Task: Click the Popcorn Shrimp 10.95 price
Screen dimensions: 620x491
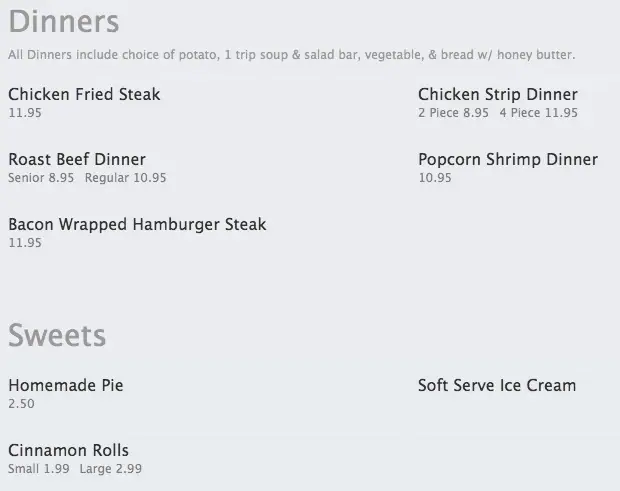Action: [x=435, y=178]
